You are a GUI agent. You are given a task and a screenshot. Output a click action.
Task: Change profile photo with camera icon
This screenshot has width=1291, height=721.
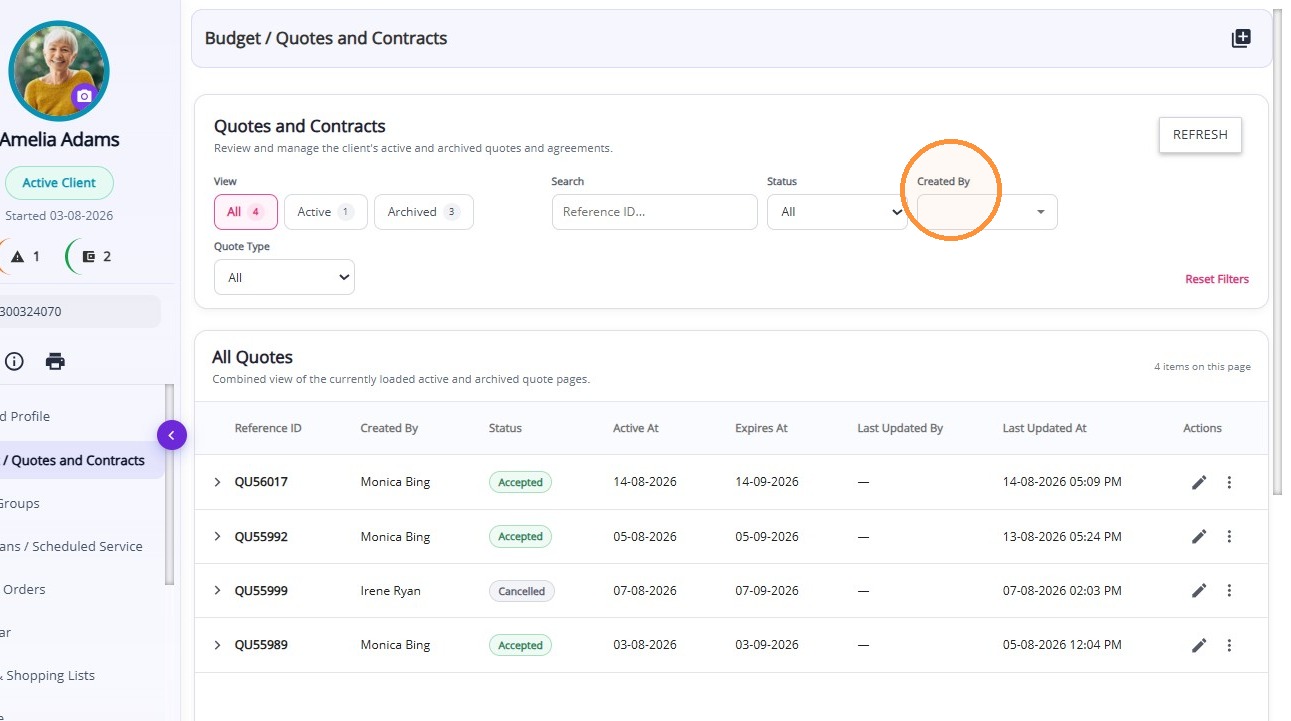[84, 96]
